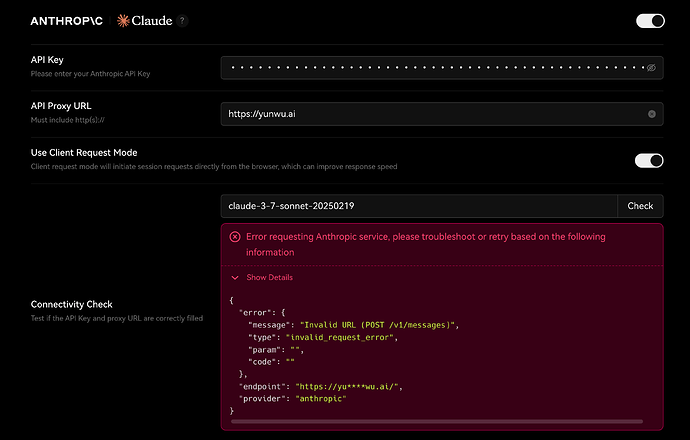Click the red error message banner text
The image size is (690, 440).
click(425, 244)
